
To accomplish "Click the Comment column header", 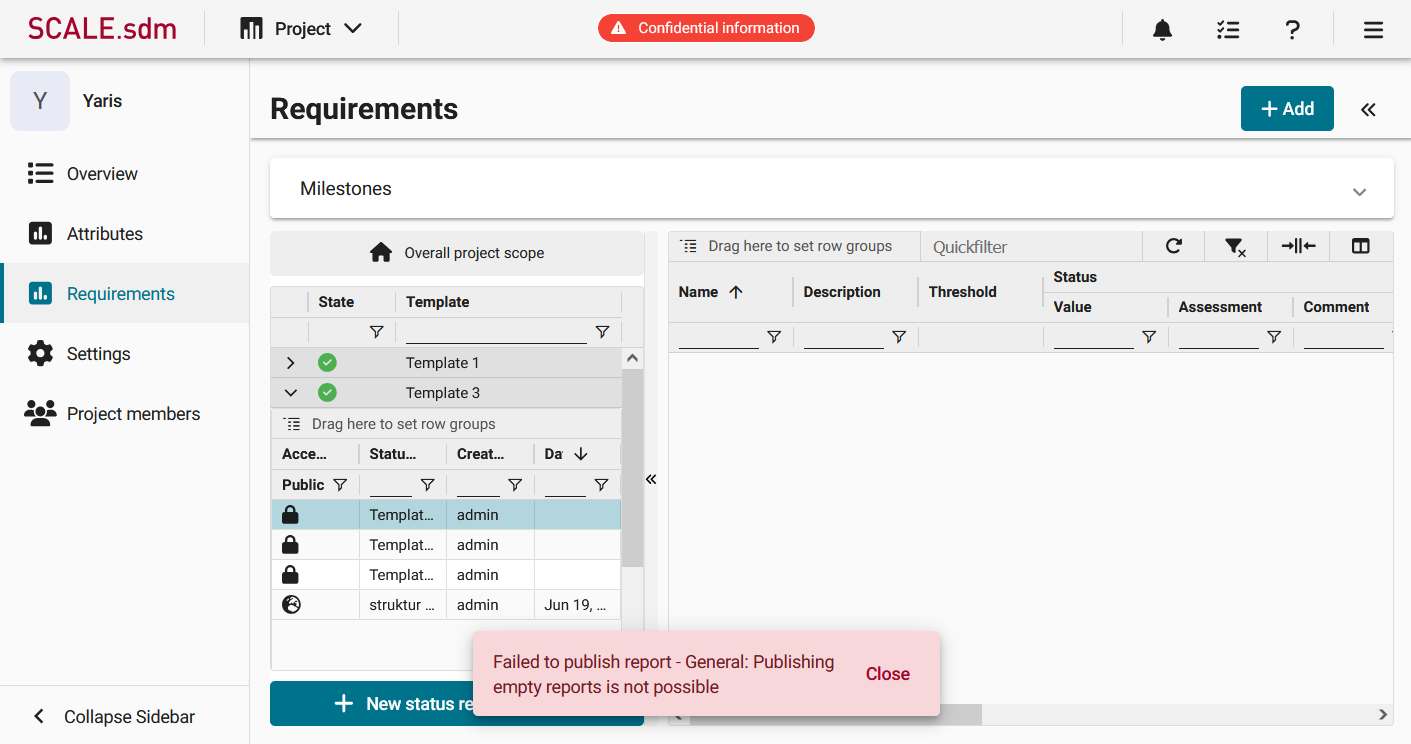I will click(1336, 307).
